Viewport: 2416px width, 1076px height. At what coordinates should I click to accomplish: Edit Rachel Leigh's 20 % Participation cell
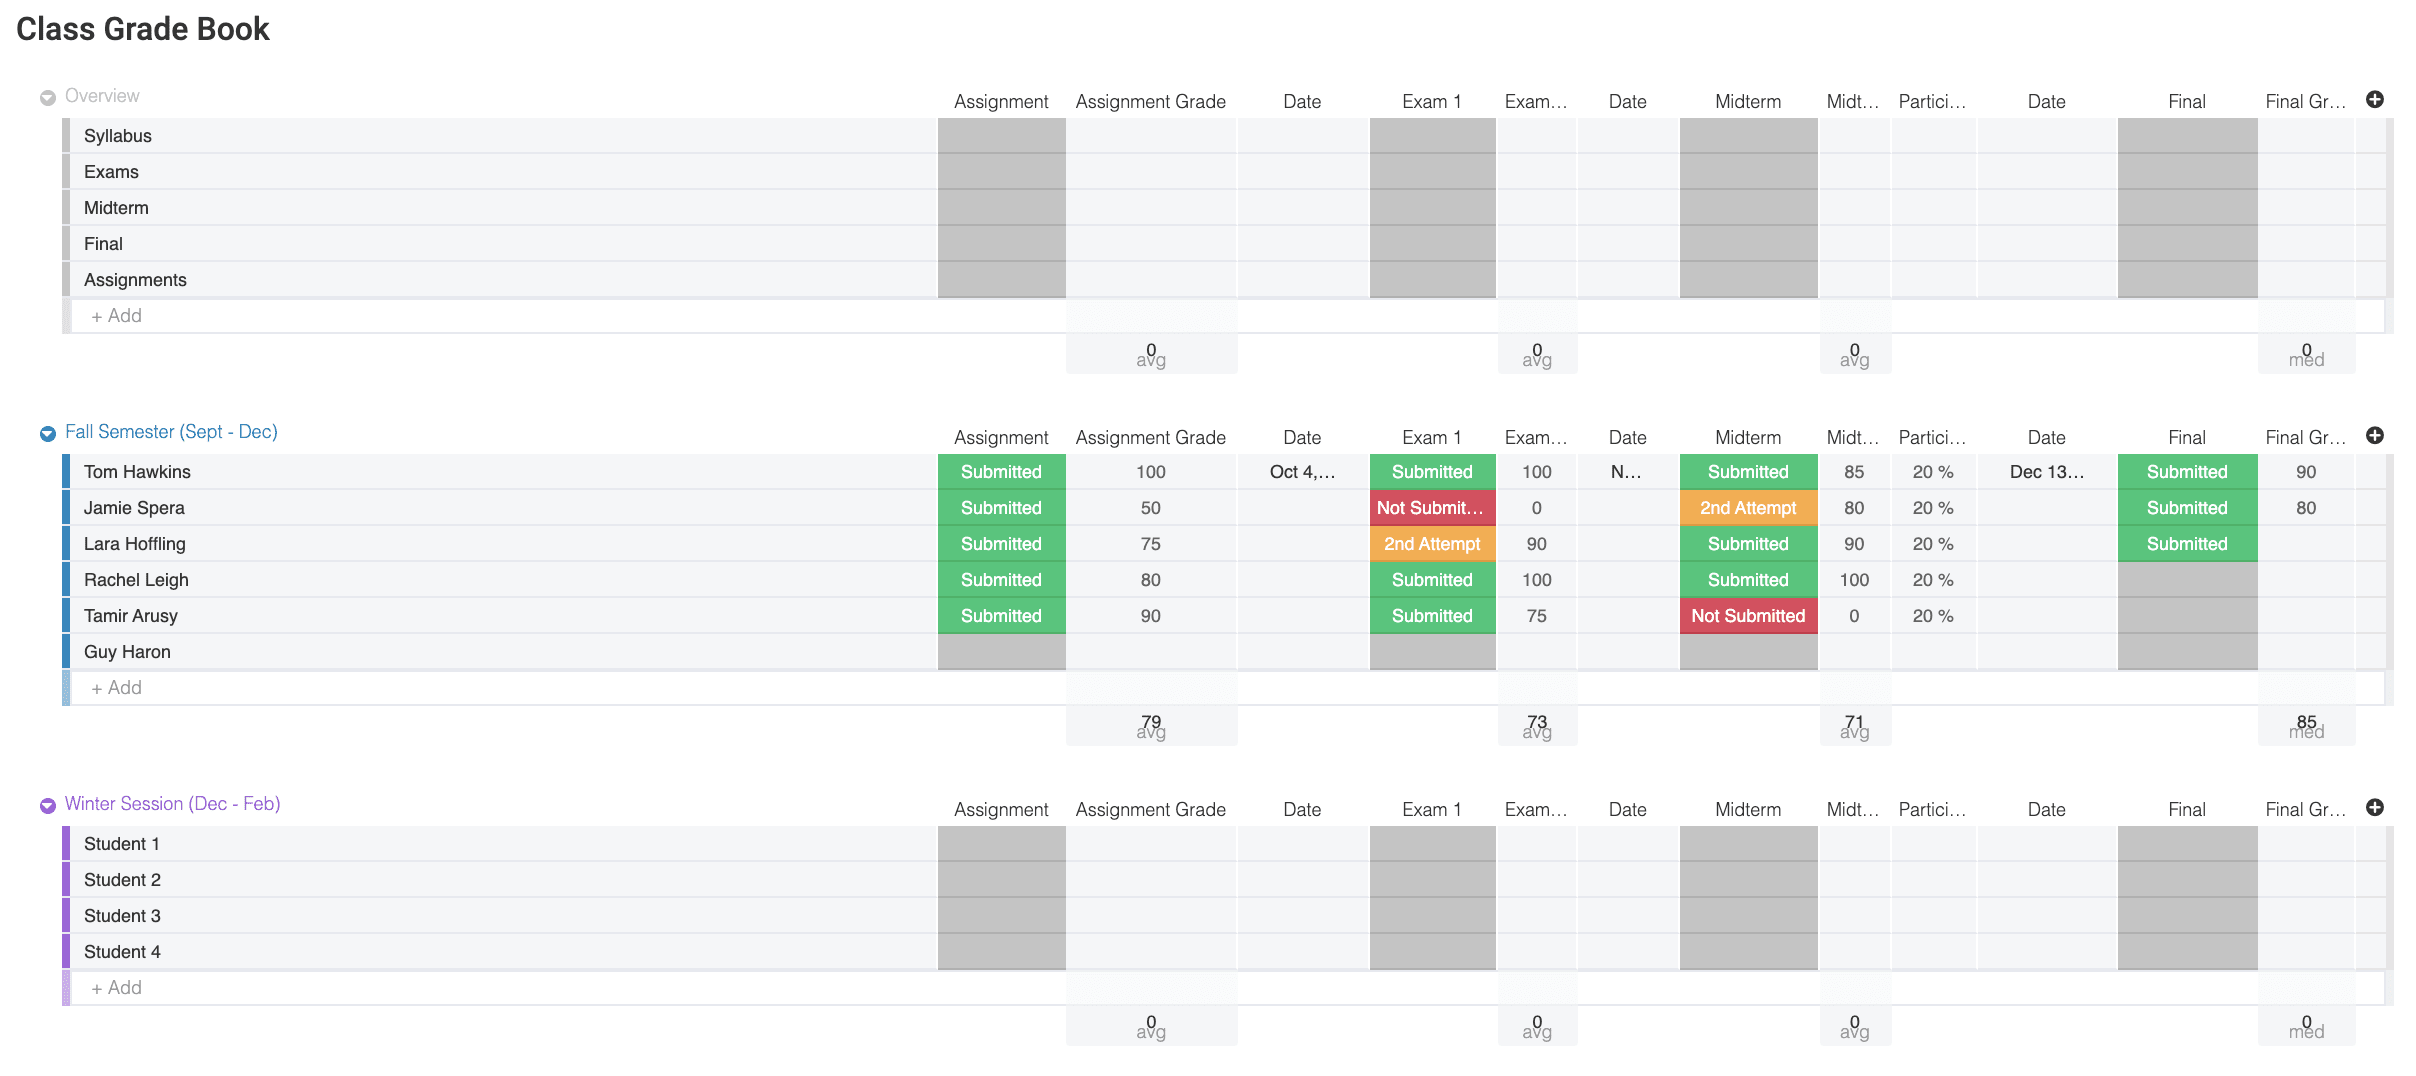point(1933,580)
